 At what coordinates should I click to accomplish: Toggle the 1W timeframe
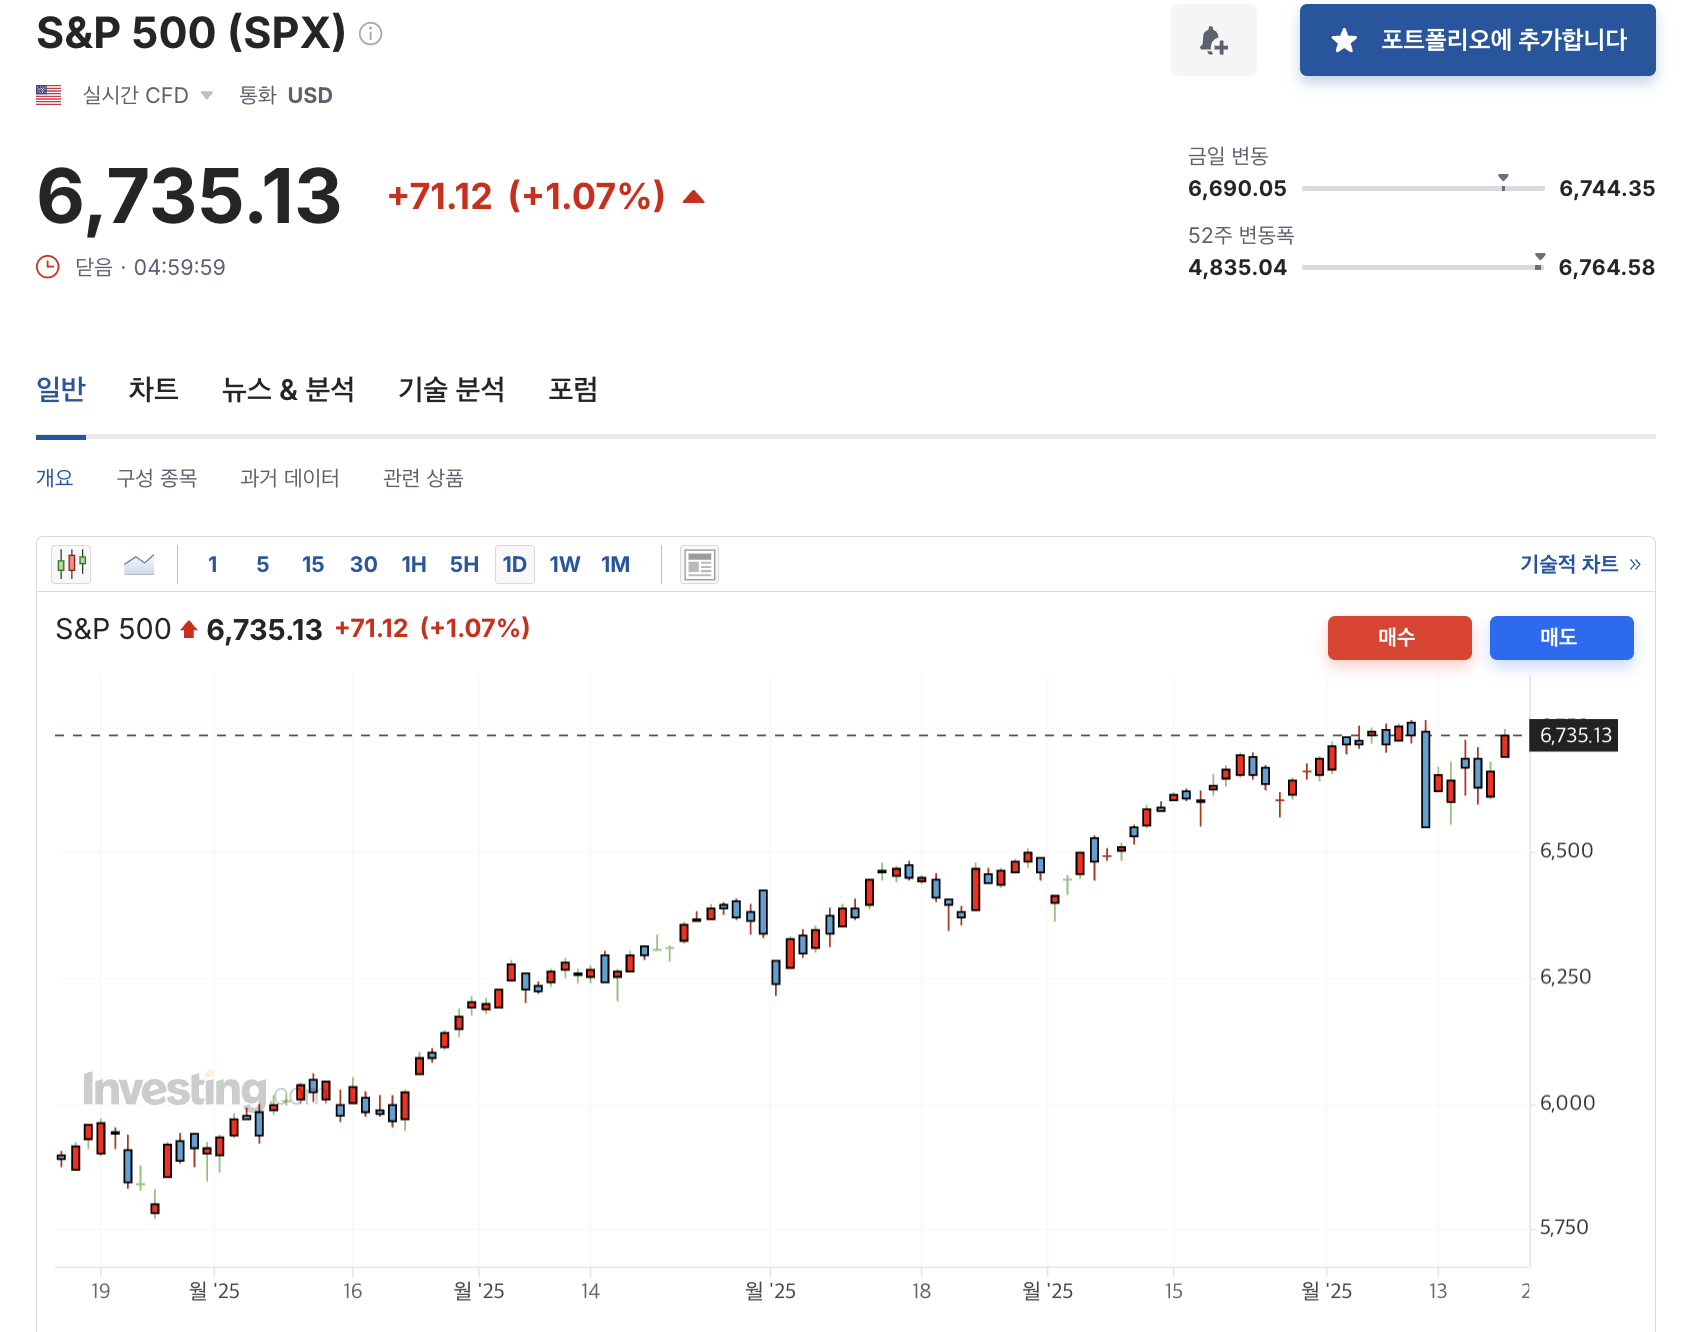point(564,564)
